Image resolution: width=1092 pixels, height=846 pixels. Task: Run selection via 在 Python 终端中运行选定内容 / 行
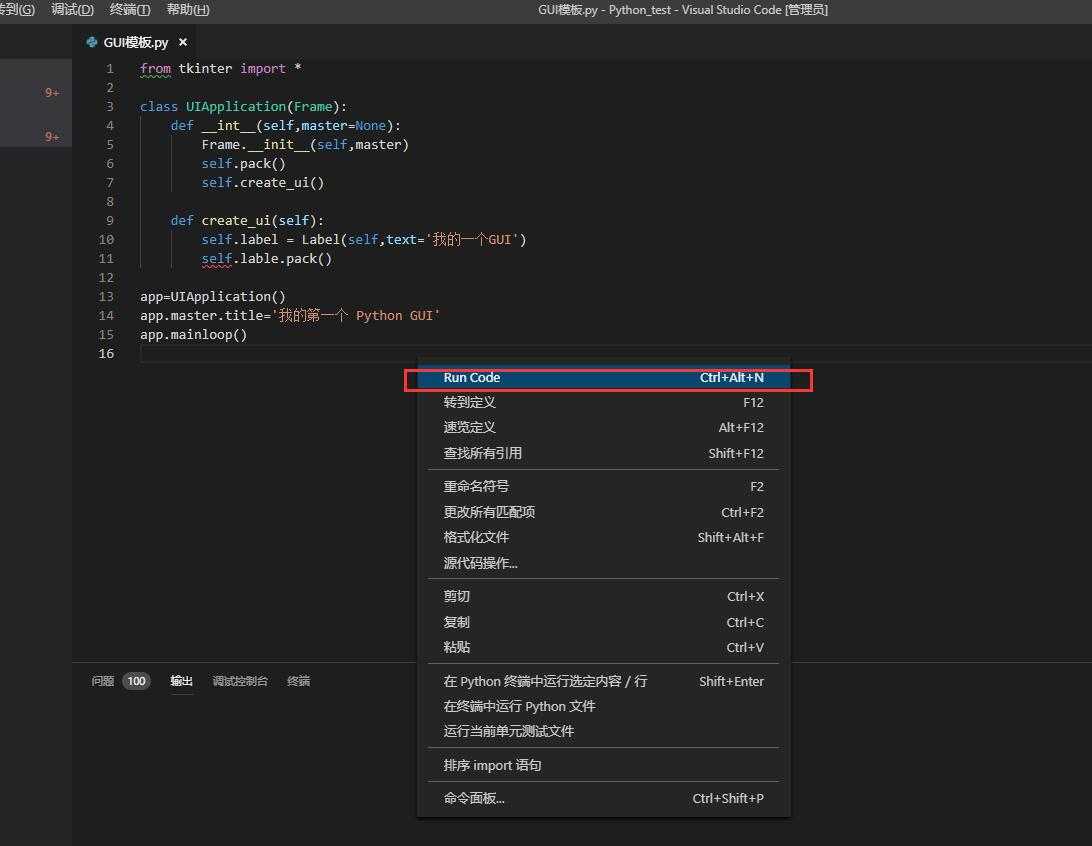(x=603, y=682)
